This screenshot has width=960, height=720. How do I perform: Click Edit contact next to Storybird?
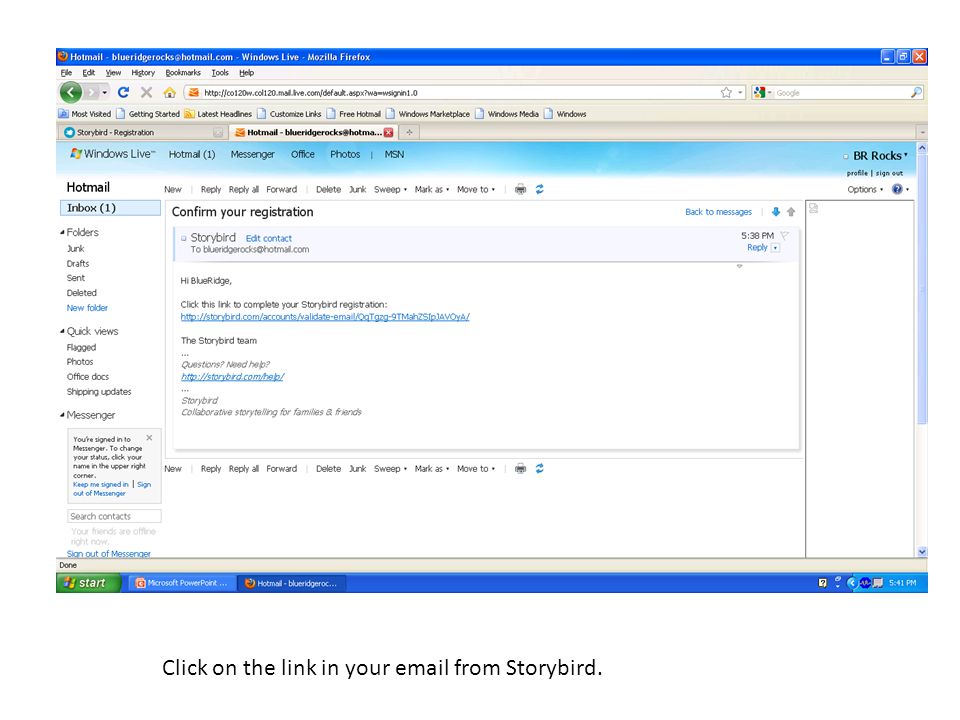pos(269,238)
